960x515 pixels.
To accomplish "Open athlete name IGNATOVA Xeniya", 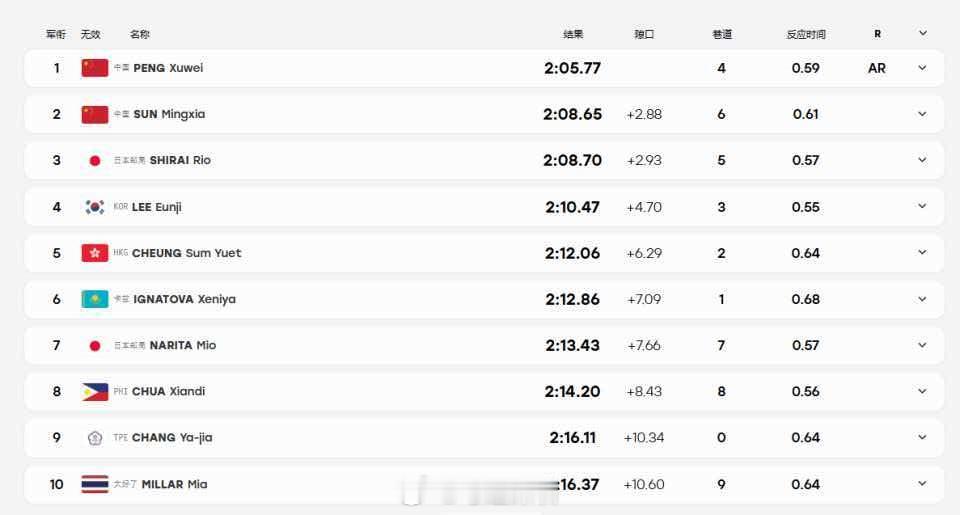I will (184, 299).
